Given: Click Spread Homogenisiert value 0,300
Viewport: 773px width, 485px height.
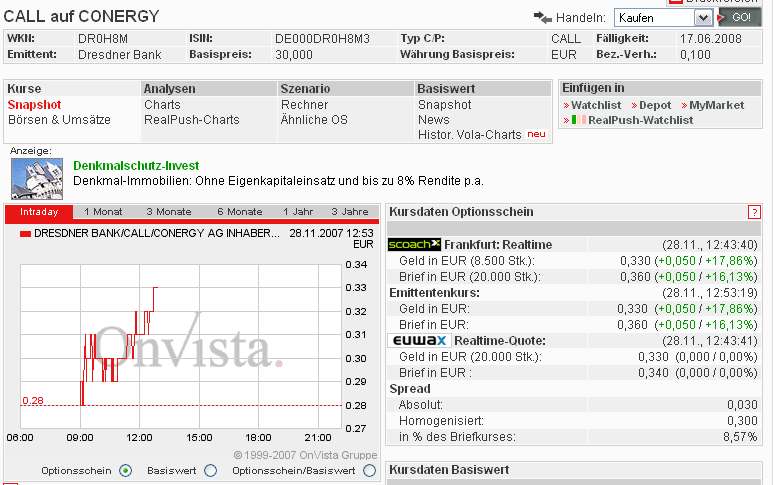Looking at the screenshot, I should tap(742, 420).
